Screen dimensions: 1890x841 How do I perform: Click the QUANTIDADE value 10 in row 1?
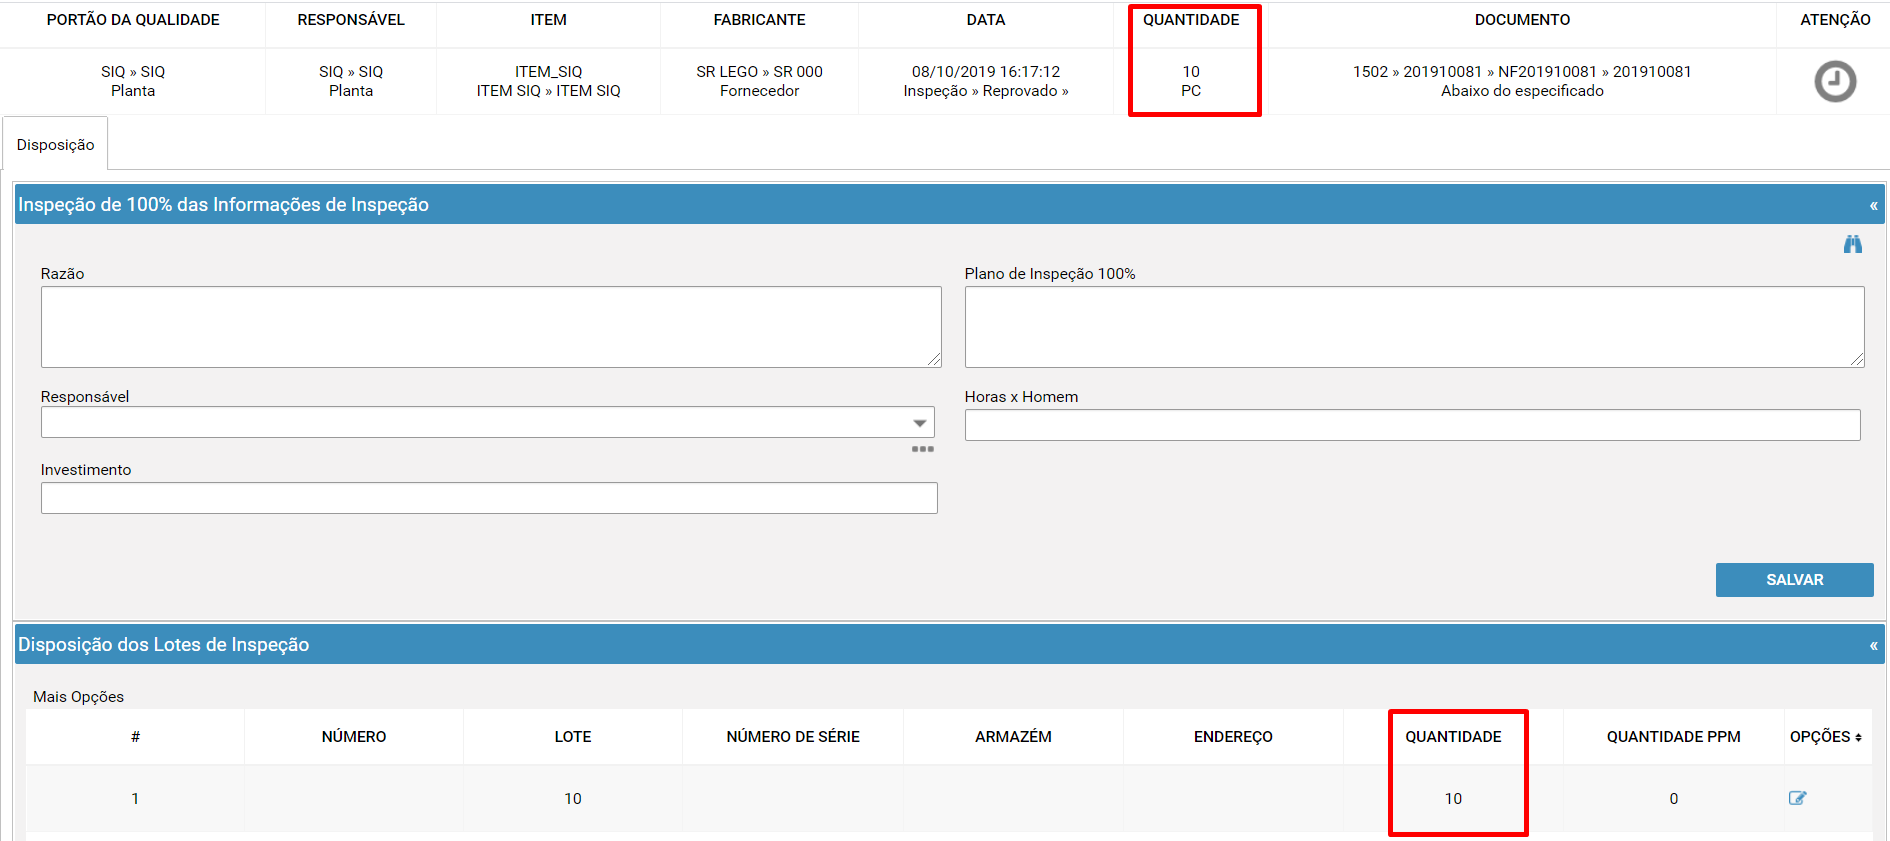click(x=1453, y=799)
